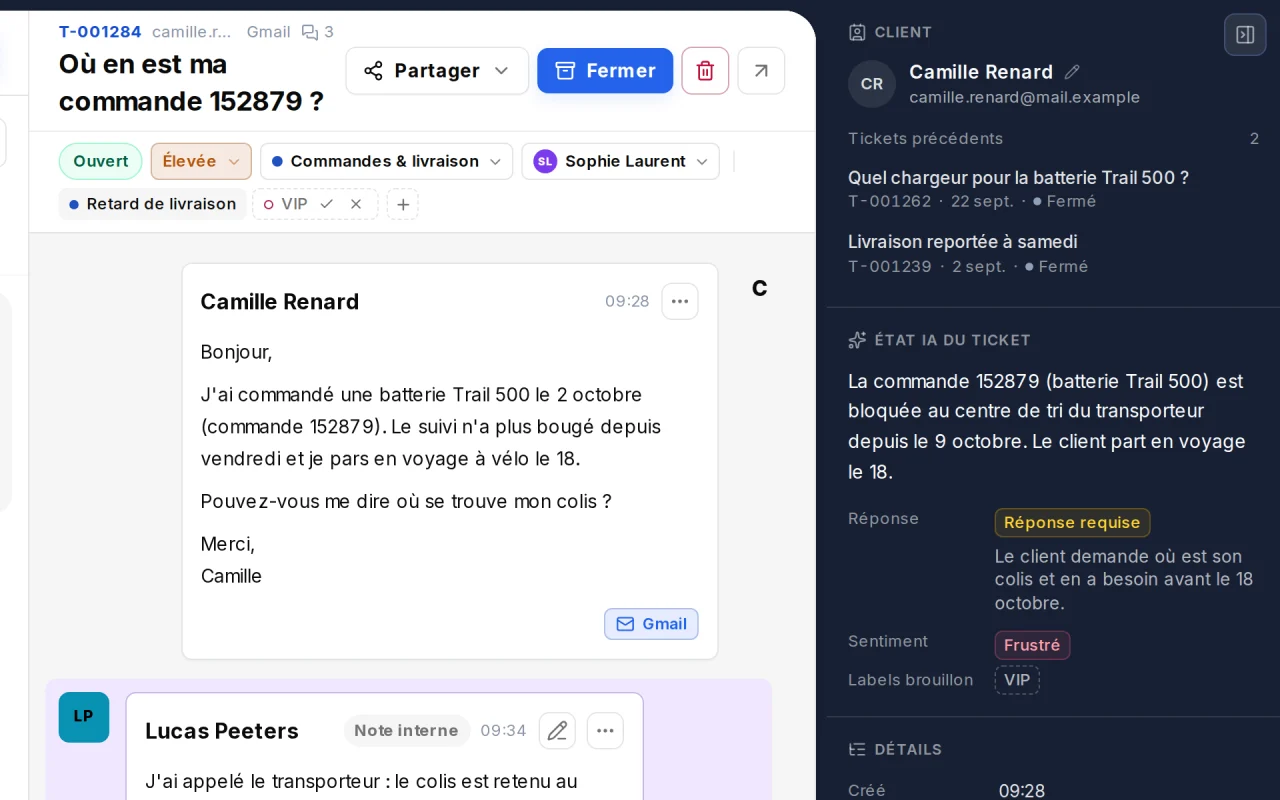Click the message count icon in the header
The width and height of the screenshot is (1280, 800).
pos(310,32)
